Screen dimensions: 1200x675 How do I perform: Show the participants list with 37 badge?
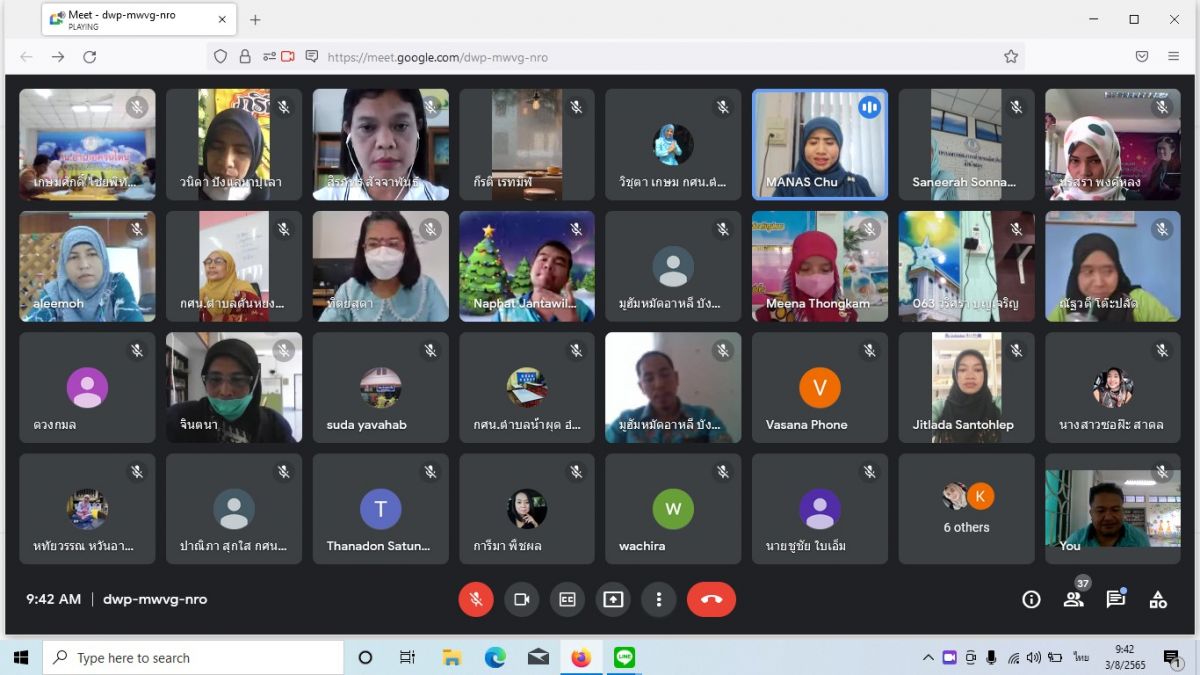1074,599
